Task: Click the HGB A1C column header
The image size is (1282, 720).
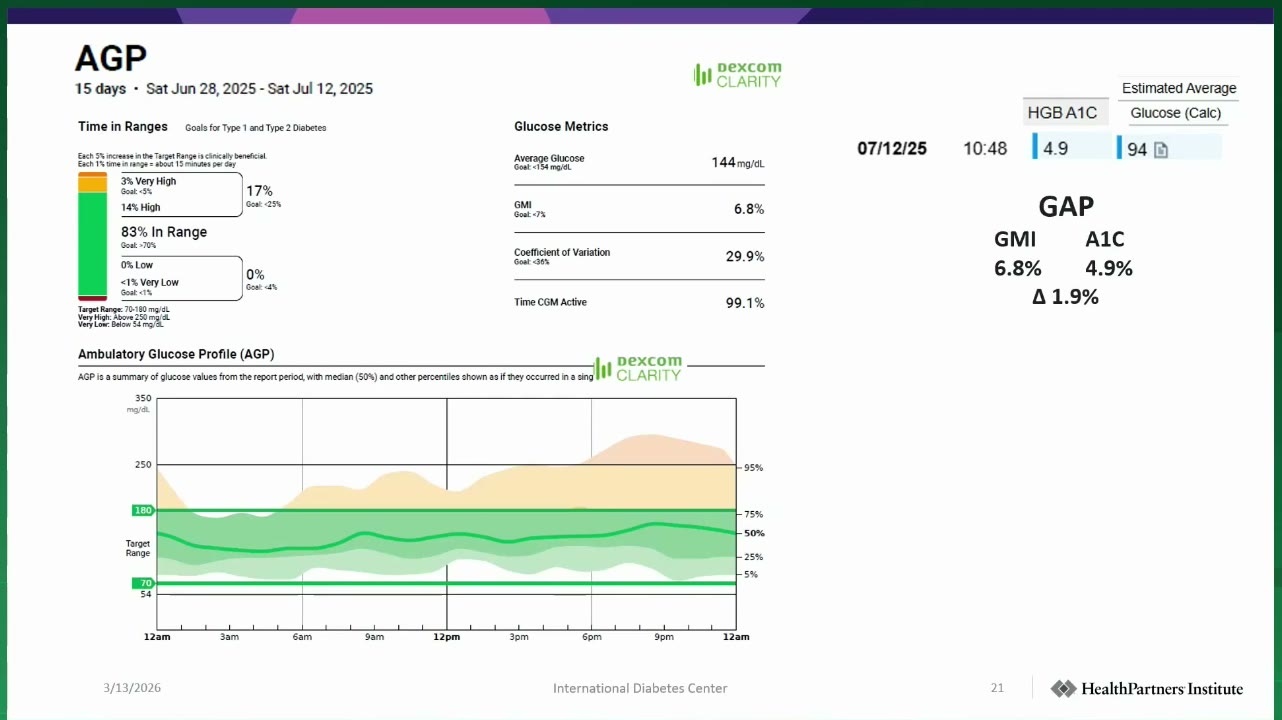Action: click(1062, 113)
